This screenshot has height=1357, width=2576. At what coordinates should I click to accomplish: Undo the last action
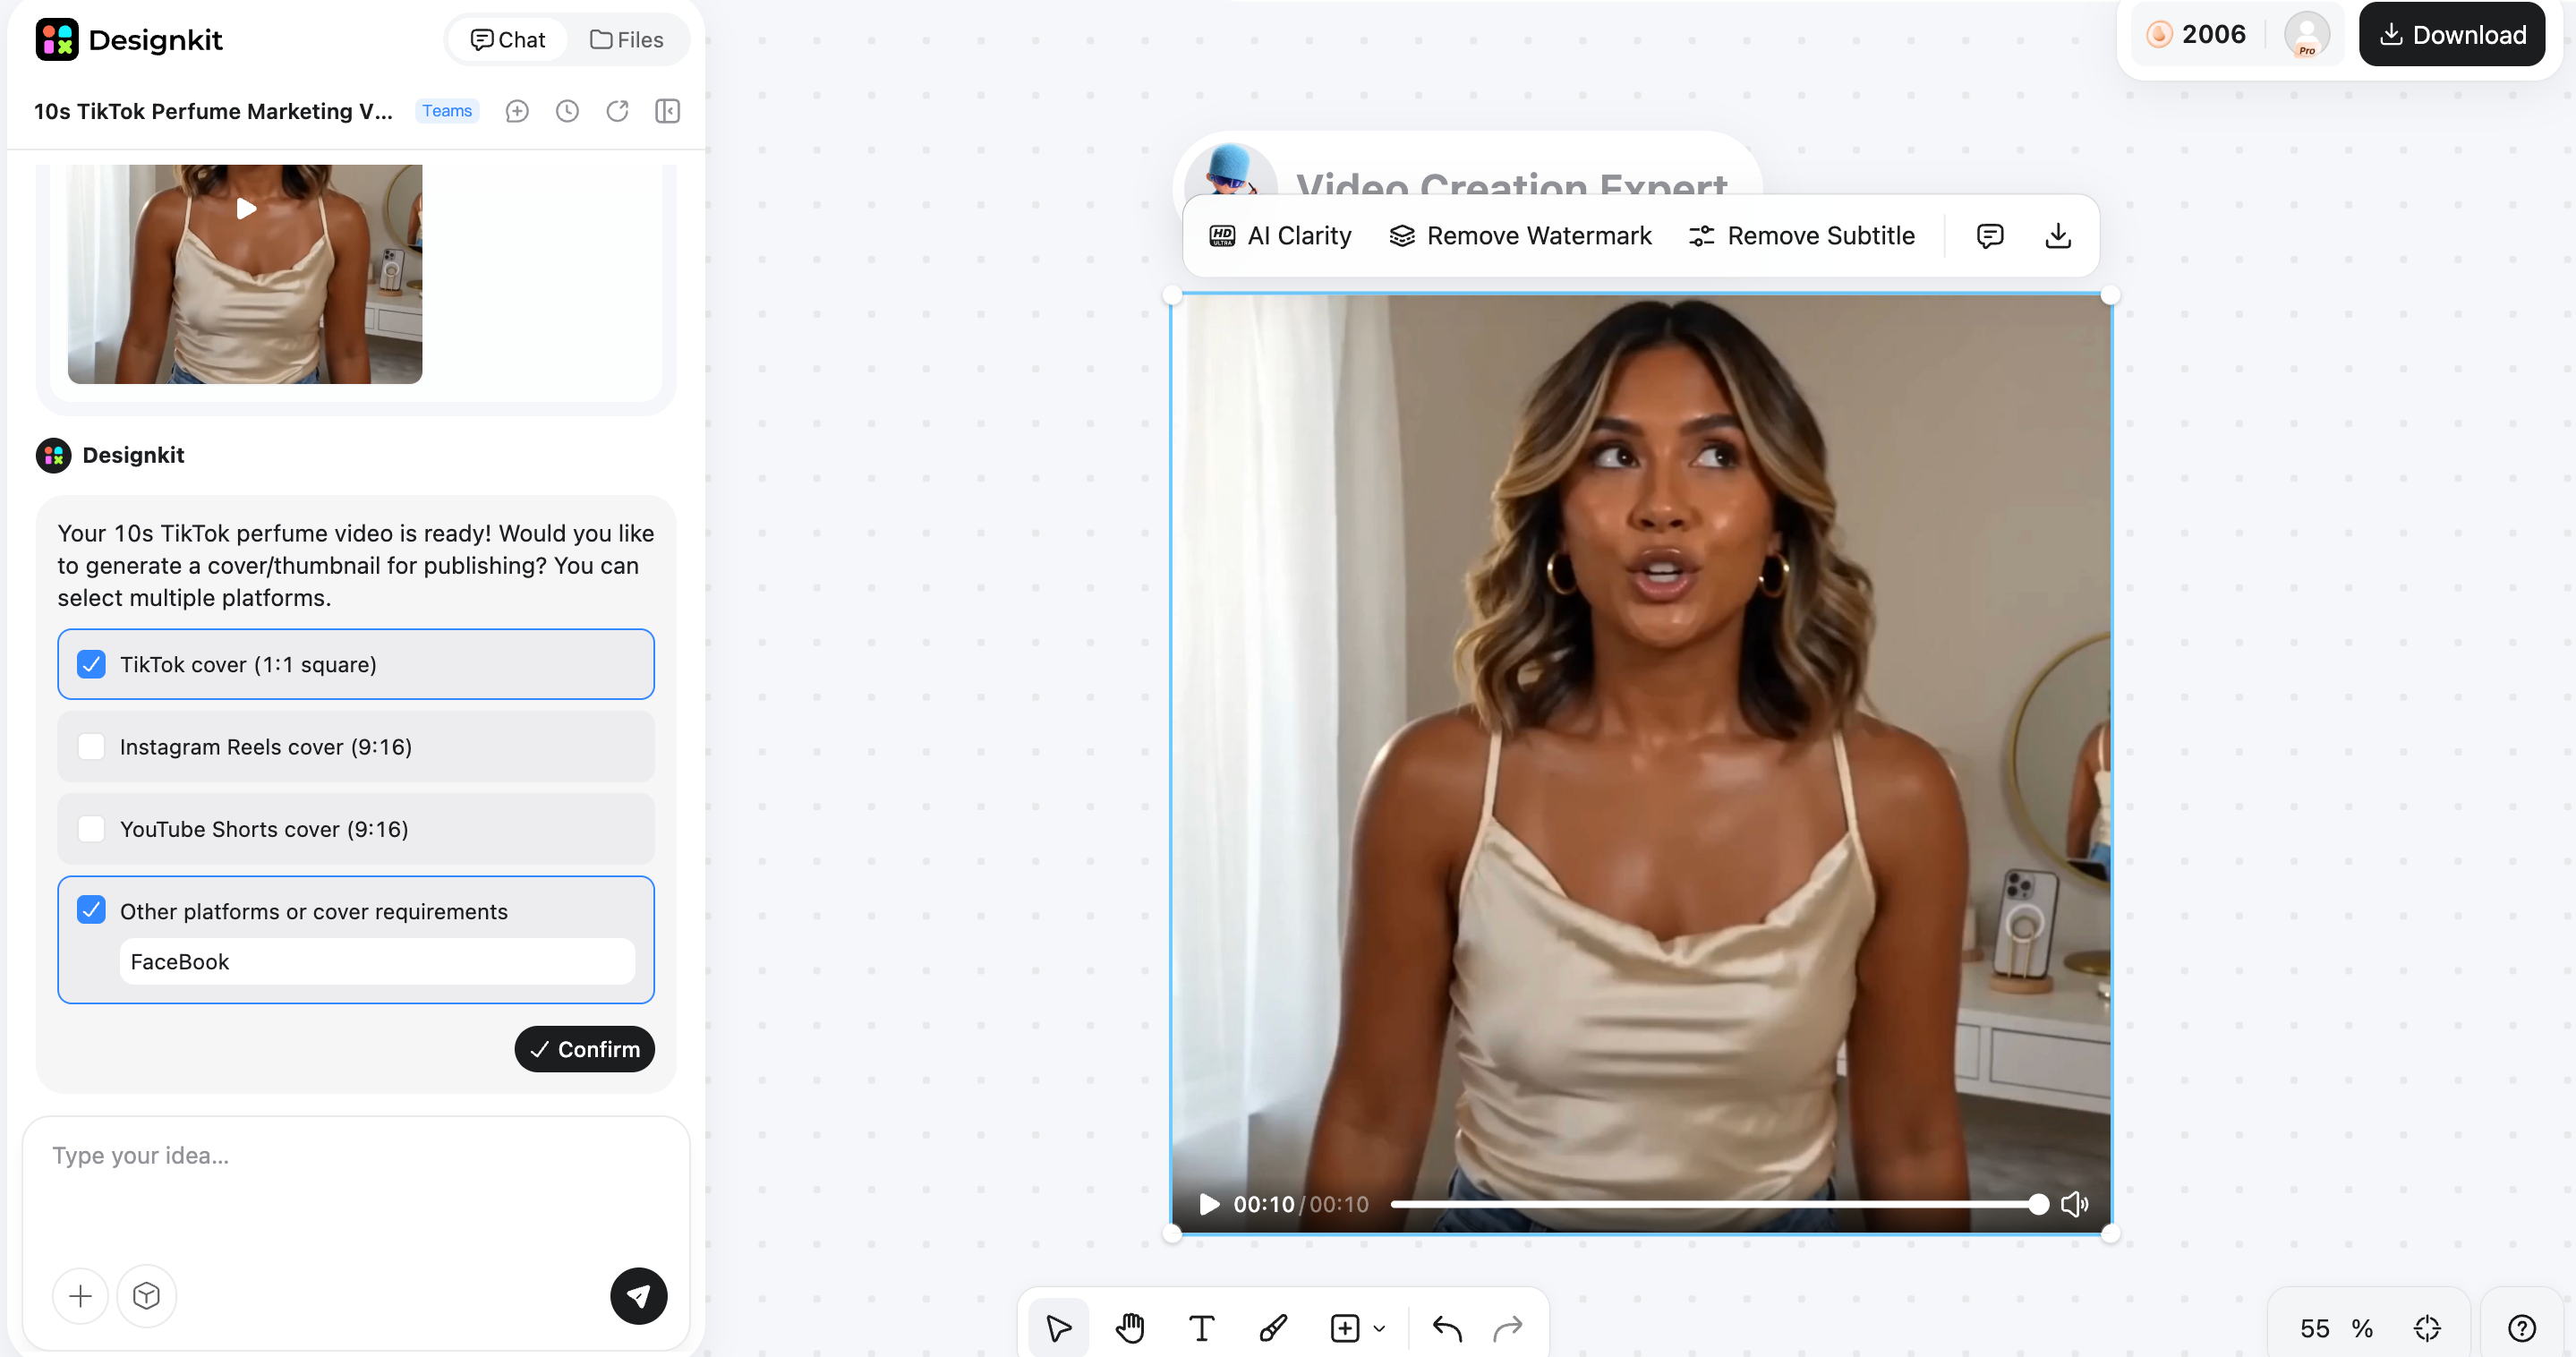1447,1328
